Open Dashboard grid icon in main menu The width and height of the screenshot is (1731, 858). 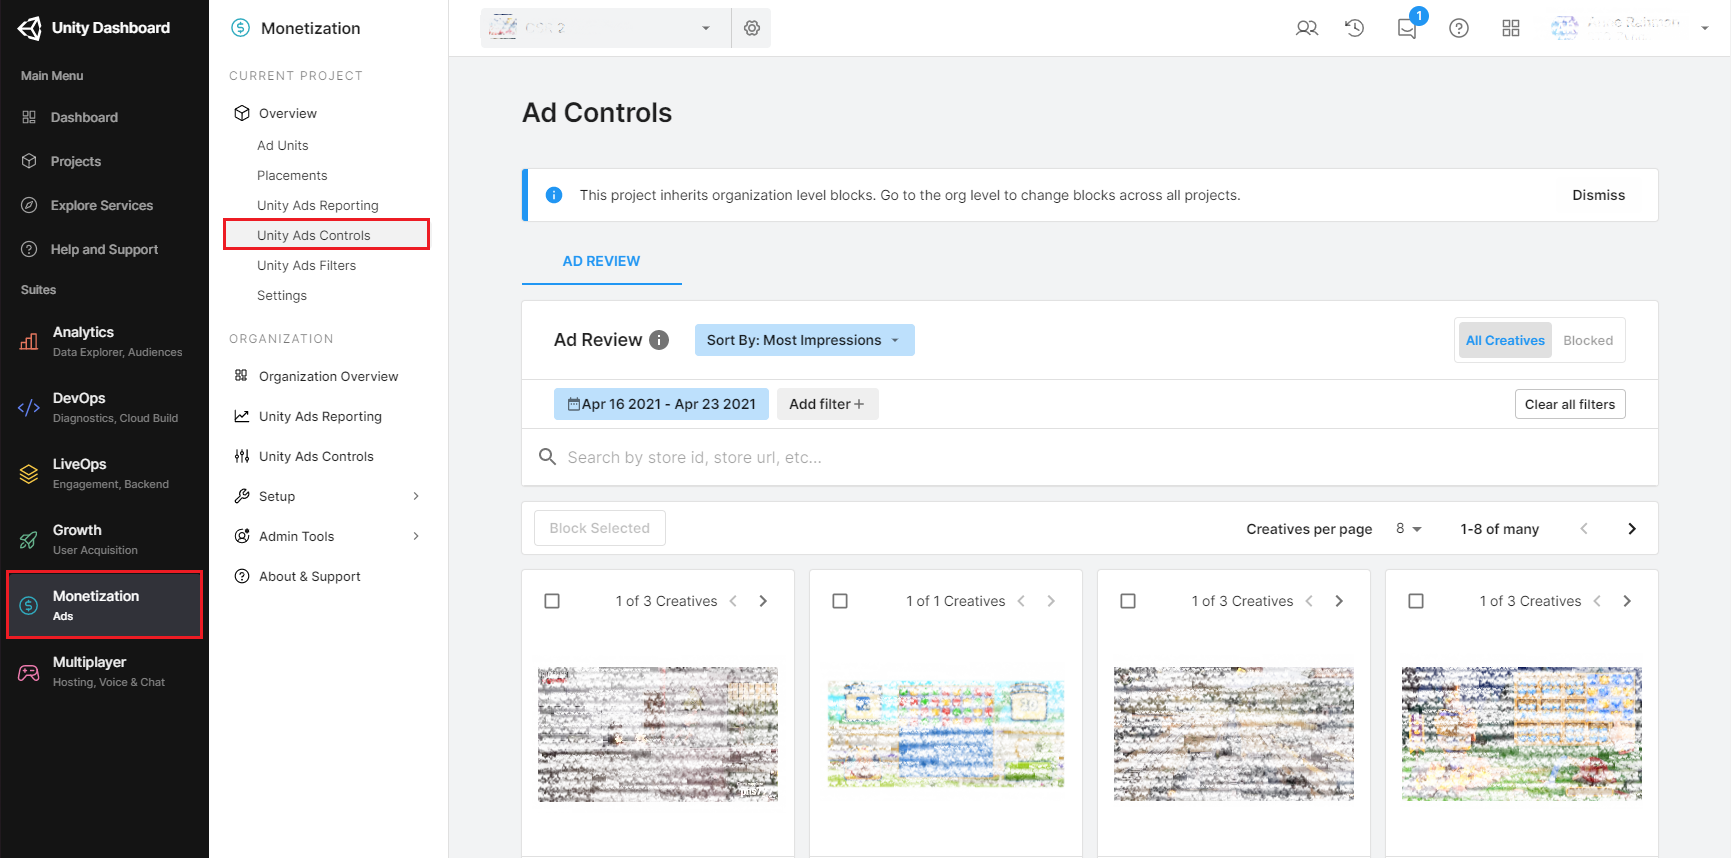(29, 117)
